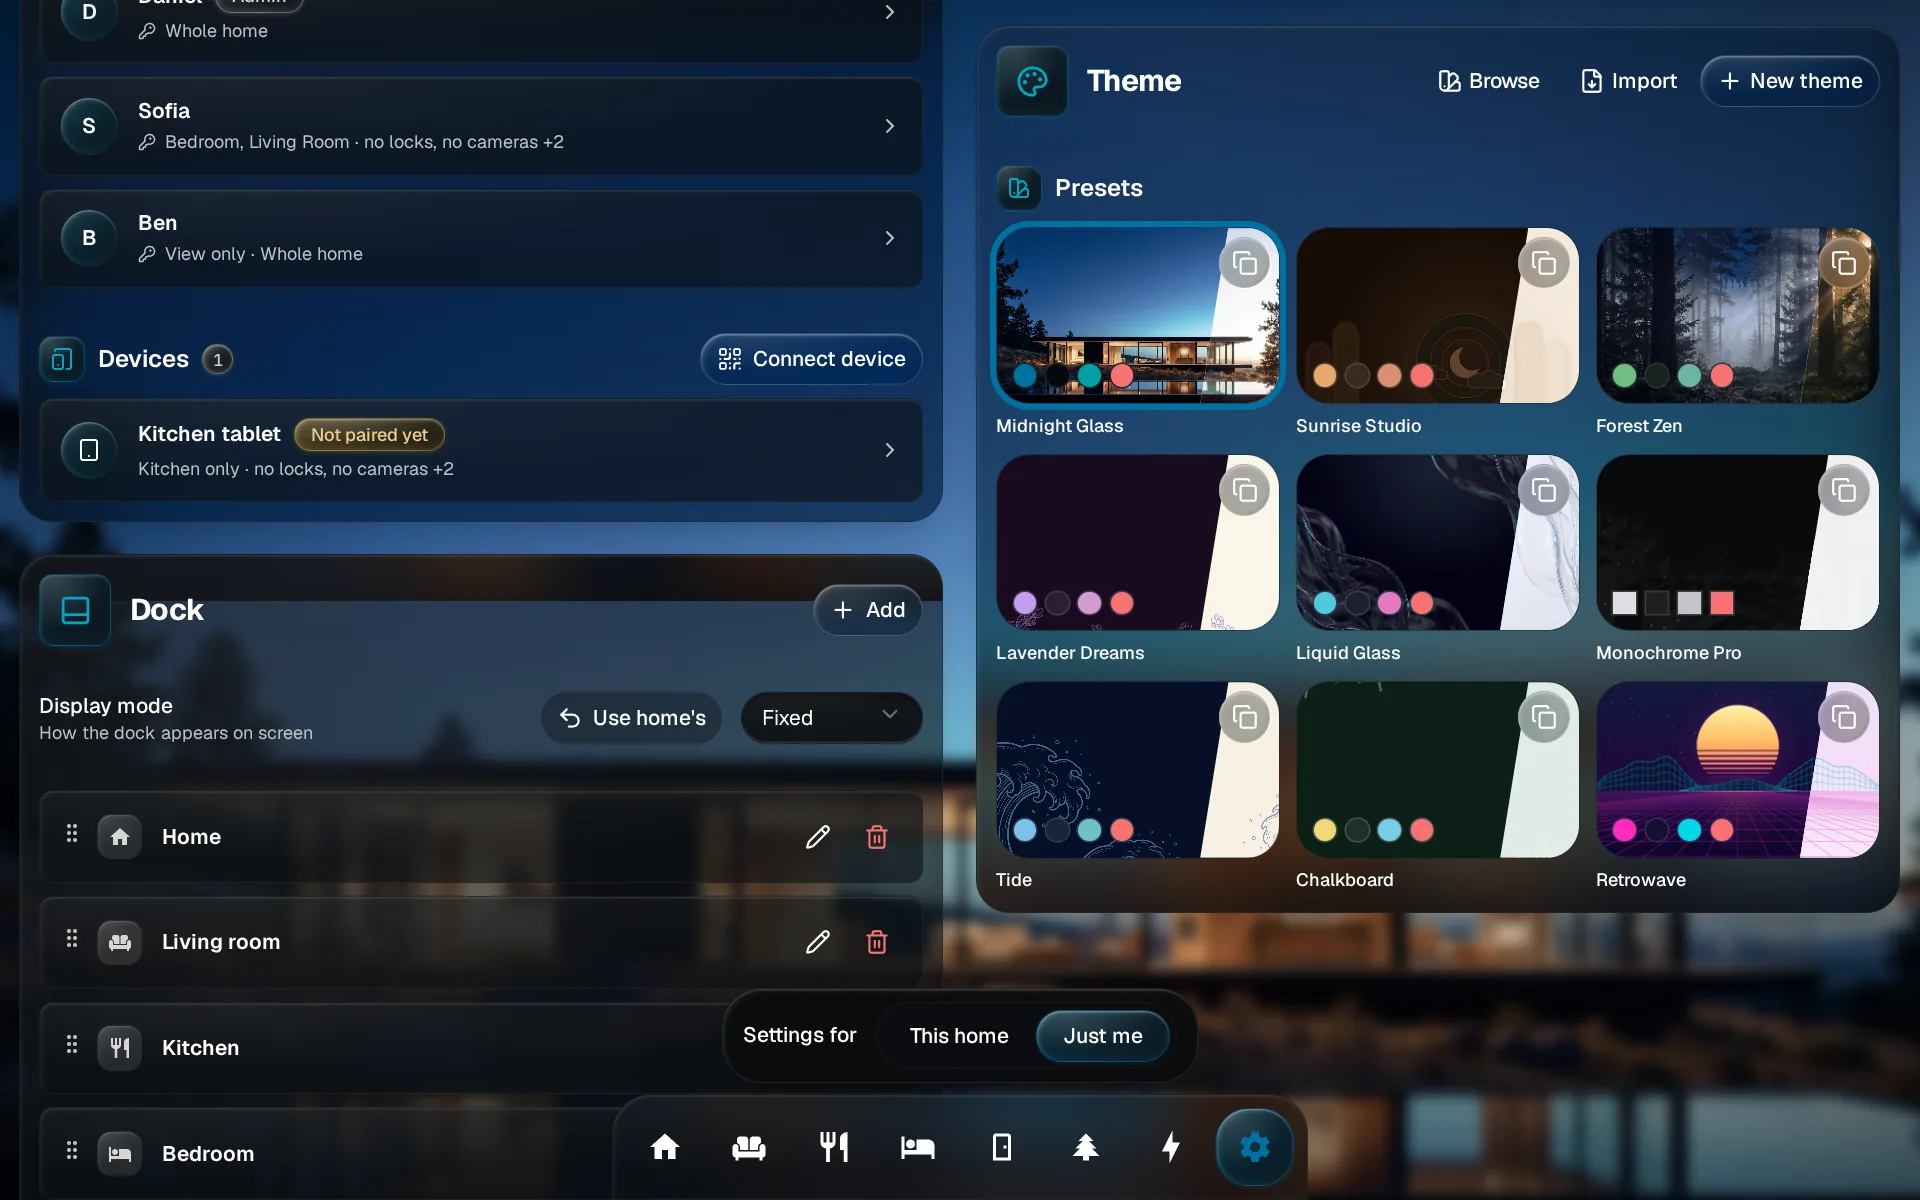Import a theme file

(x=1629, y=81)
